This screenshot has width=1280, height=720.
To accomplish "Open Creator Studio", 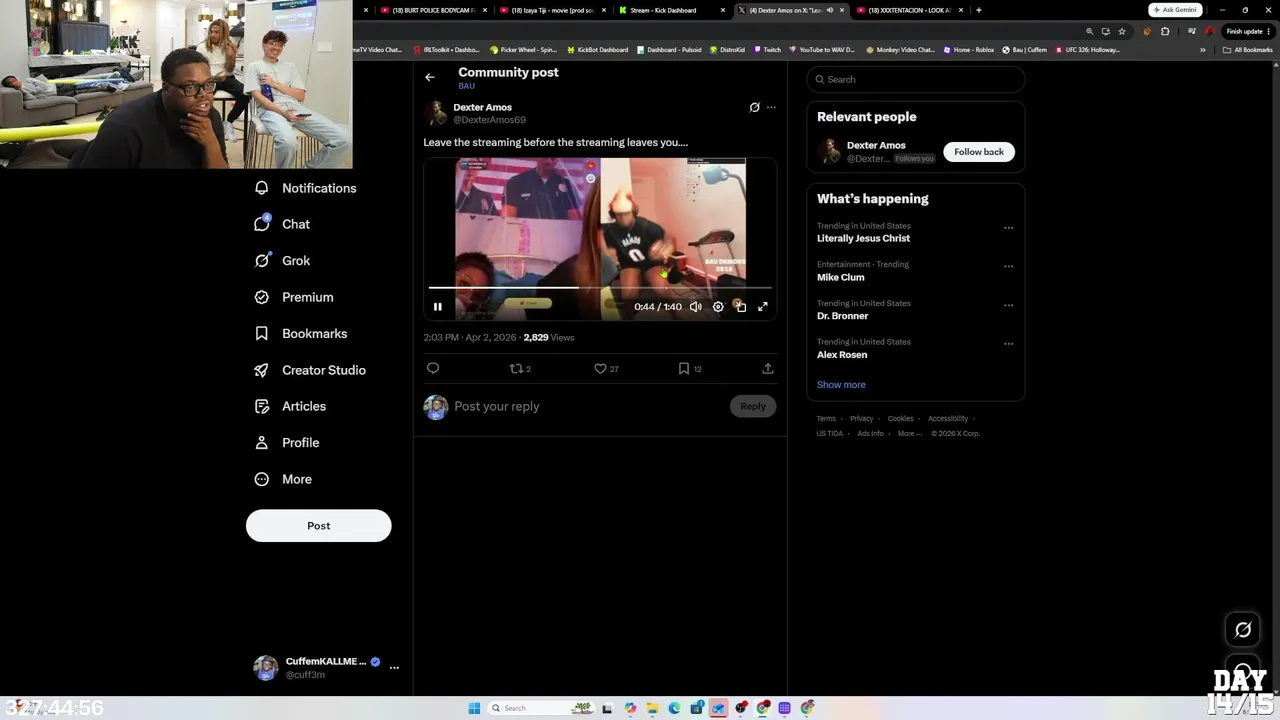I will click(x=310, y=370).
